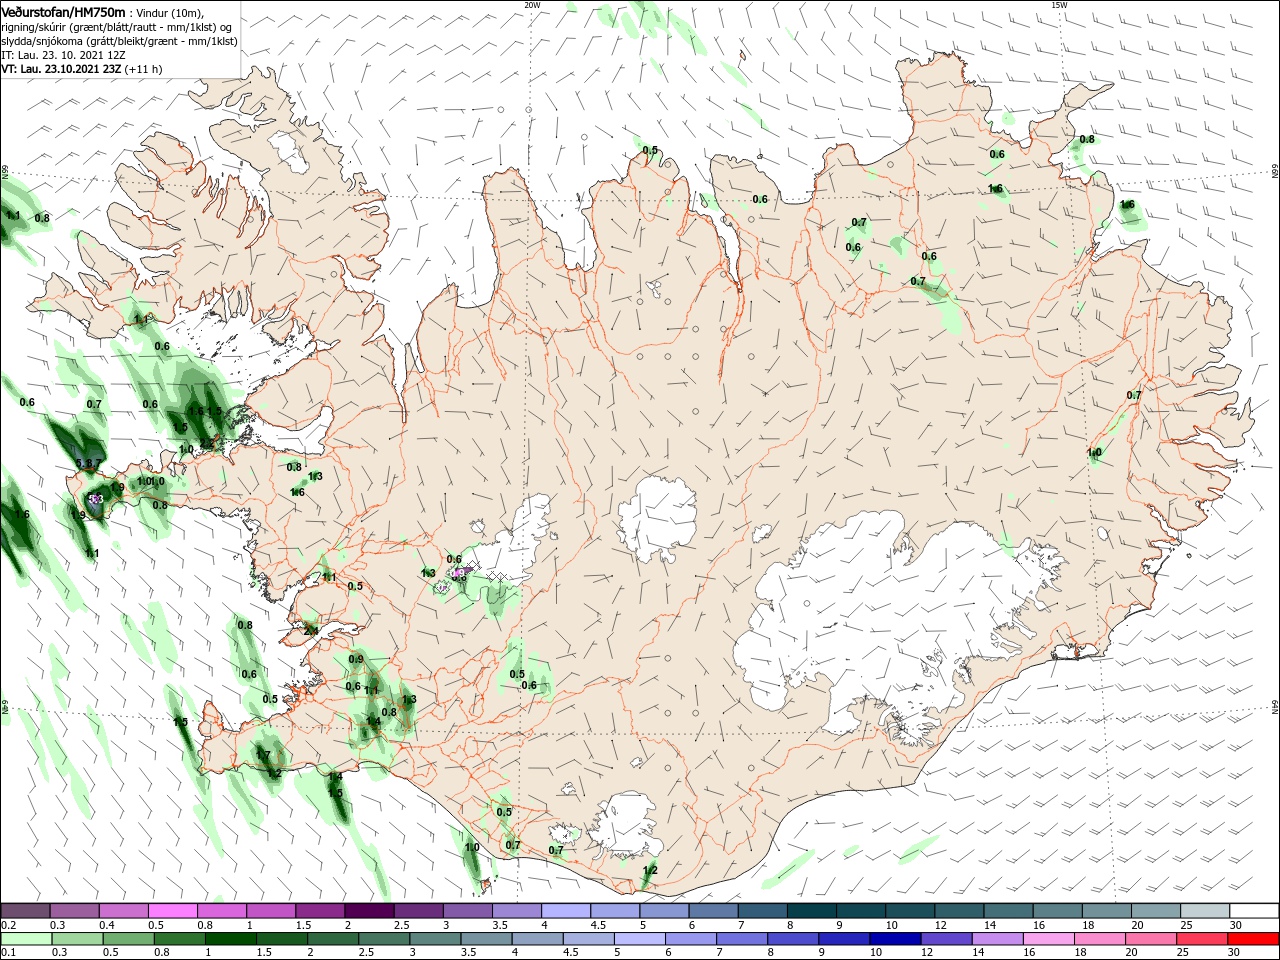Pick lower legend swatch starting at 14
Image resolution: width=1280 pixels, height=960 pixels.
coord(997,939)
